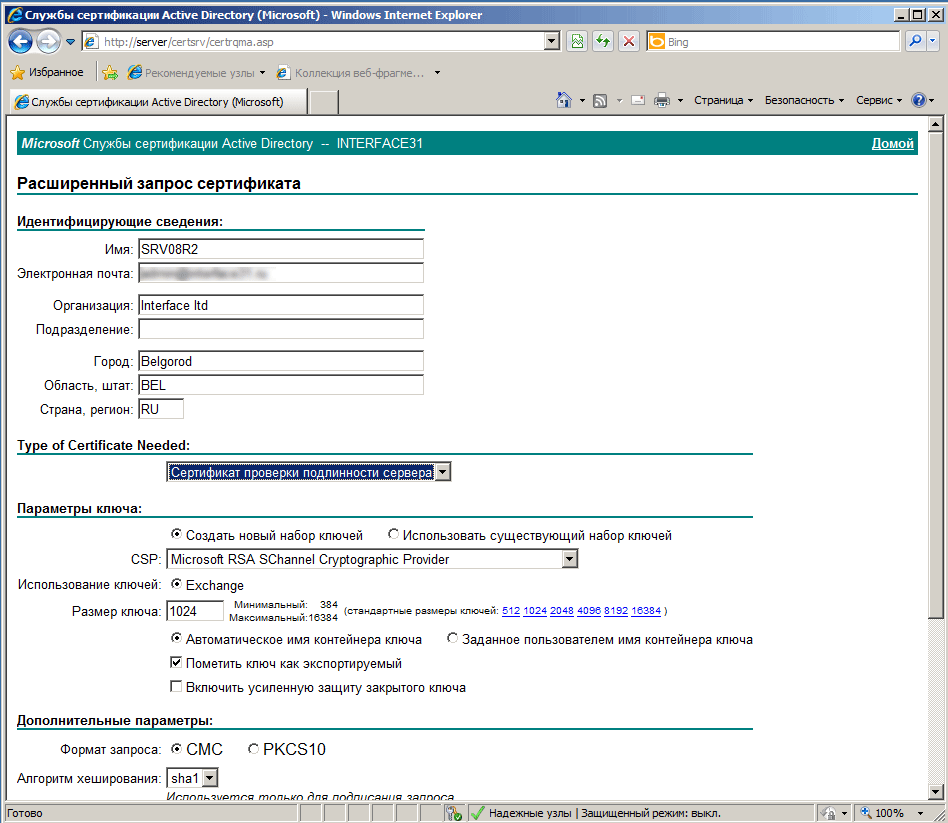948x823 pixels.
Task: Follow the Домой link
Action: pyautogui.click(x=892, y=144)
